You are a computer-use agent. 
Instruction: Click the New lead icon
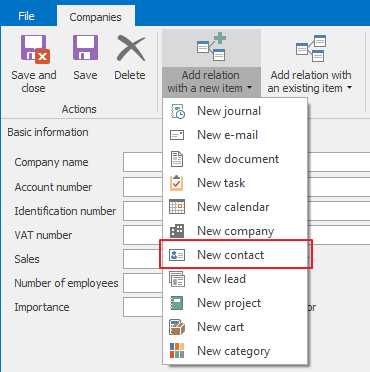point(177,279)
